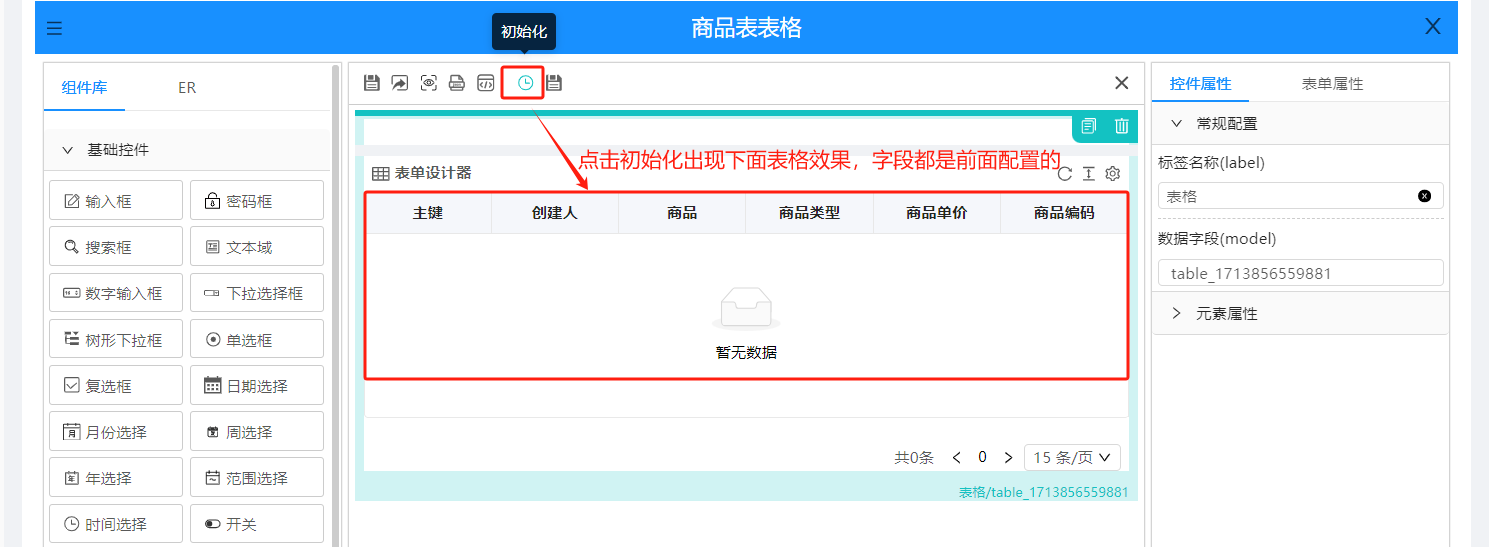
Task: Switch to the 表单属性 tab
Action: [1332, 84]
